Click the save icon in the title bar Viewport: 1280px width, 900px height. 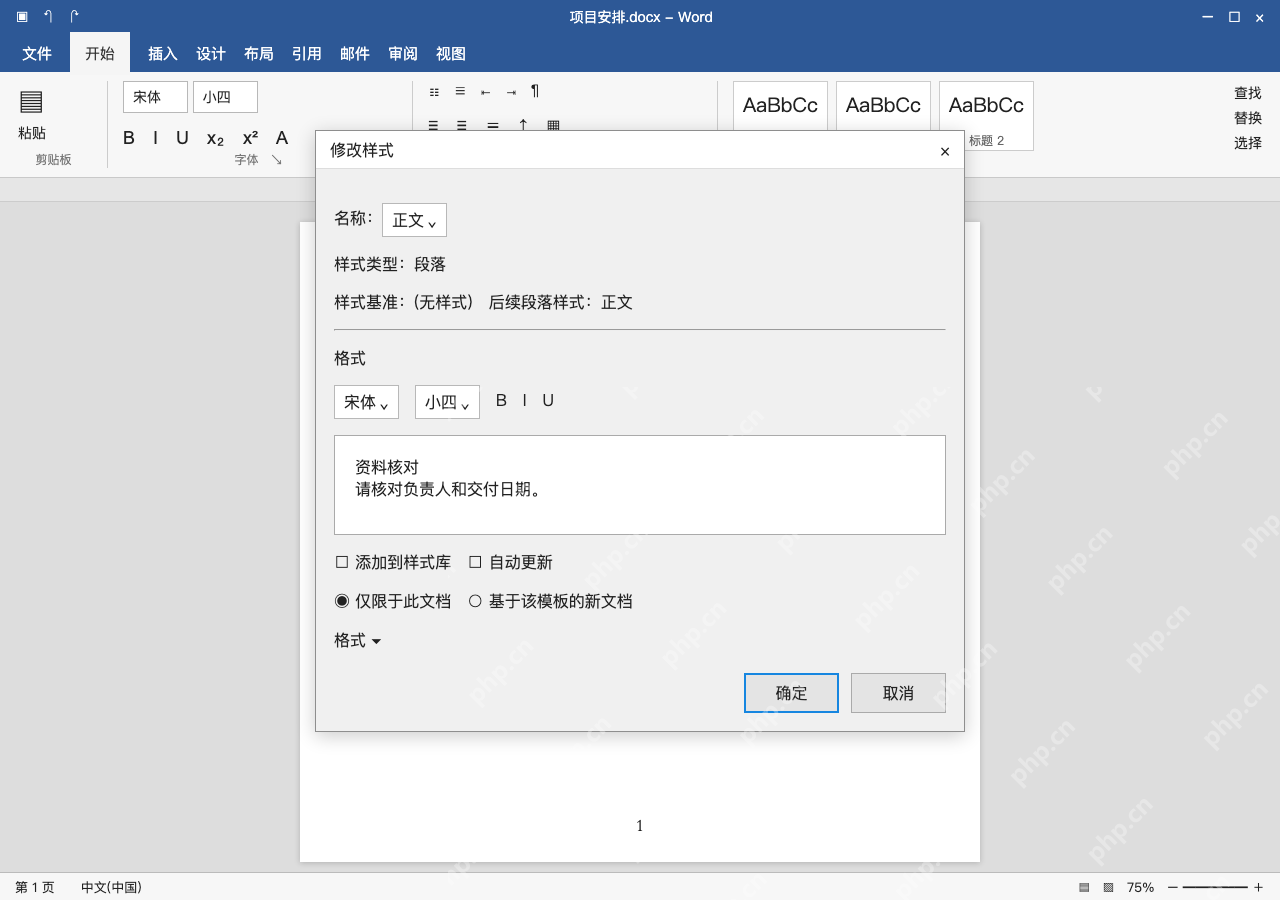click(x=22, y=16)
